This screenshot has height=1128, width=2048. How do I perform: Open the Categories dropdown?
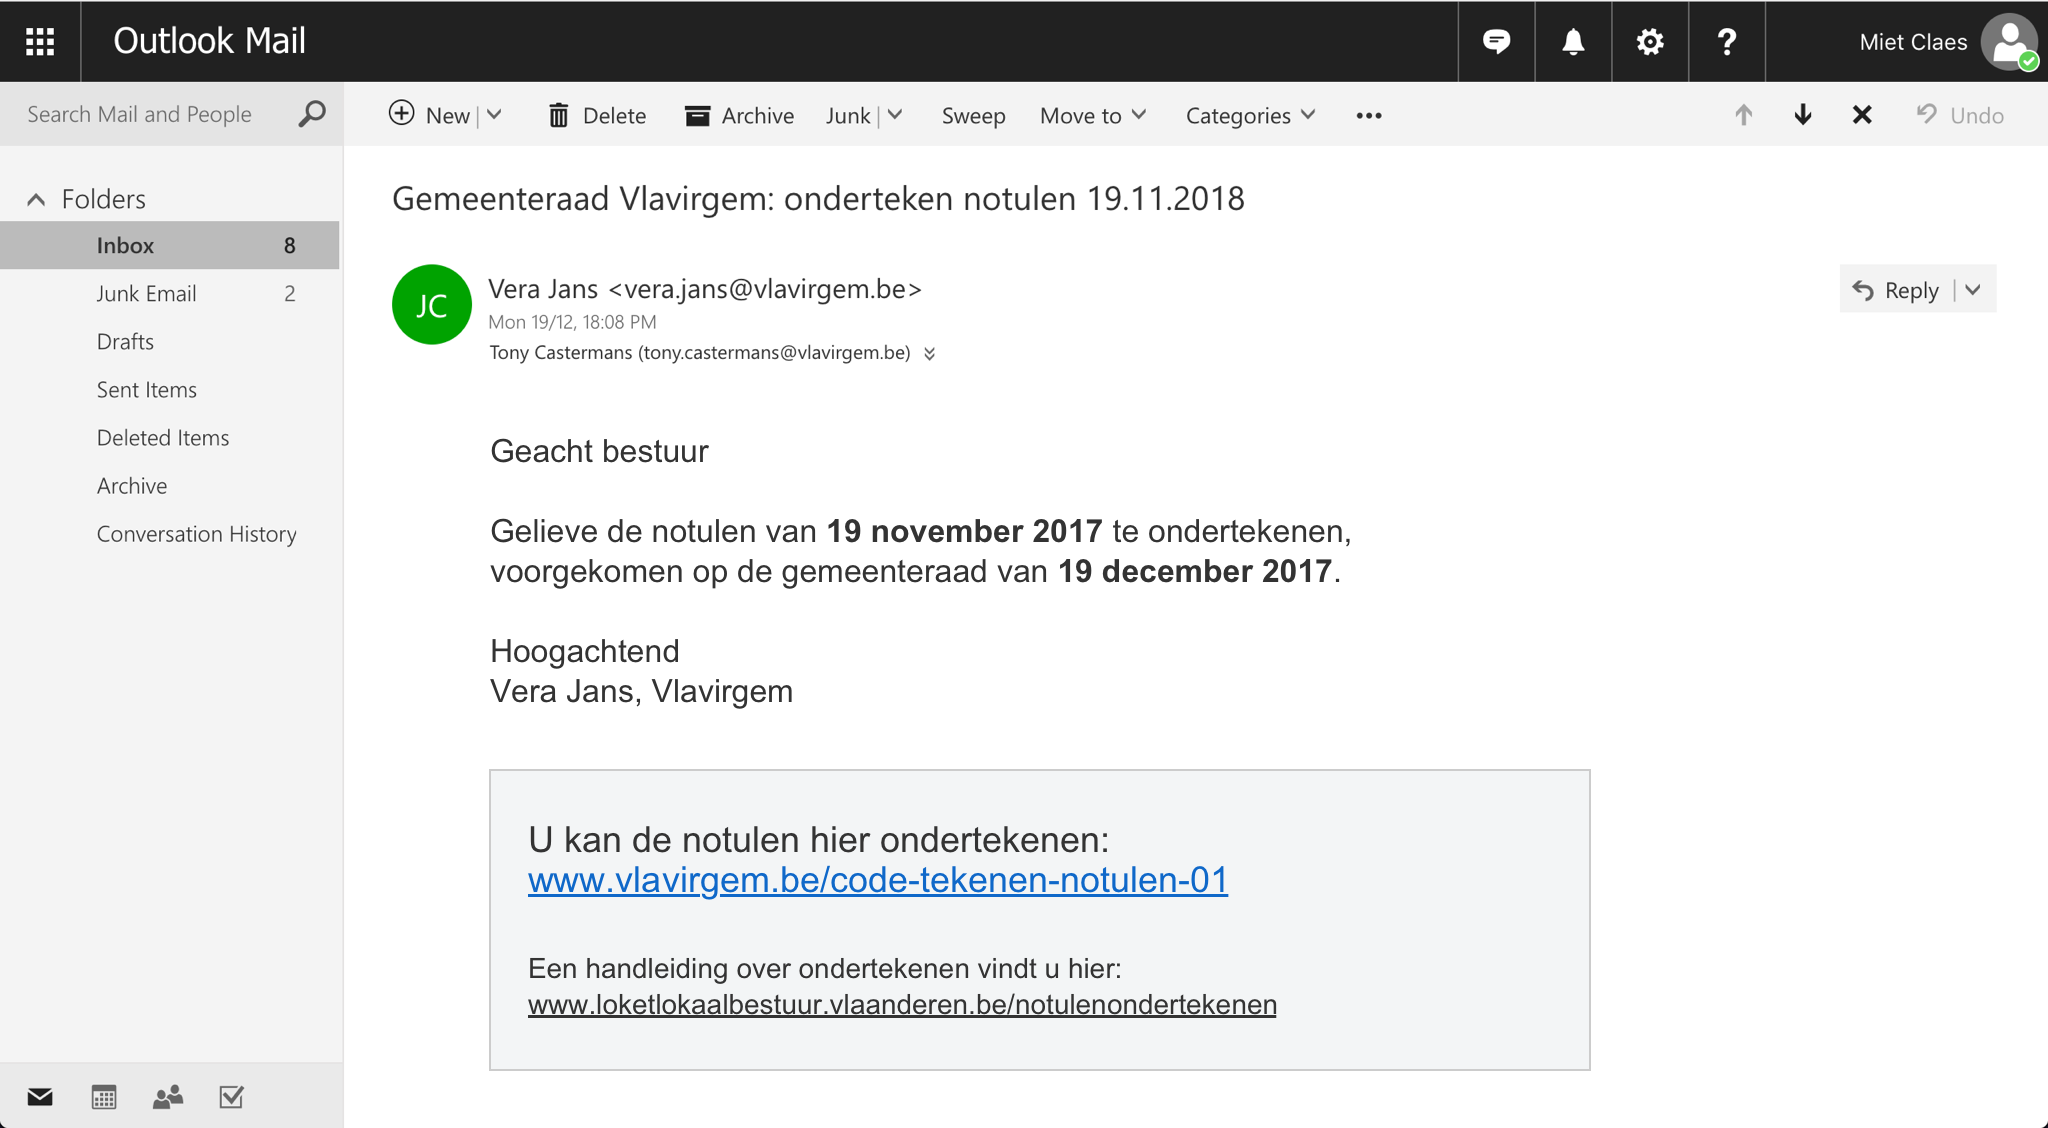click(1250, 116)
